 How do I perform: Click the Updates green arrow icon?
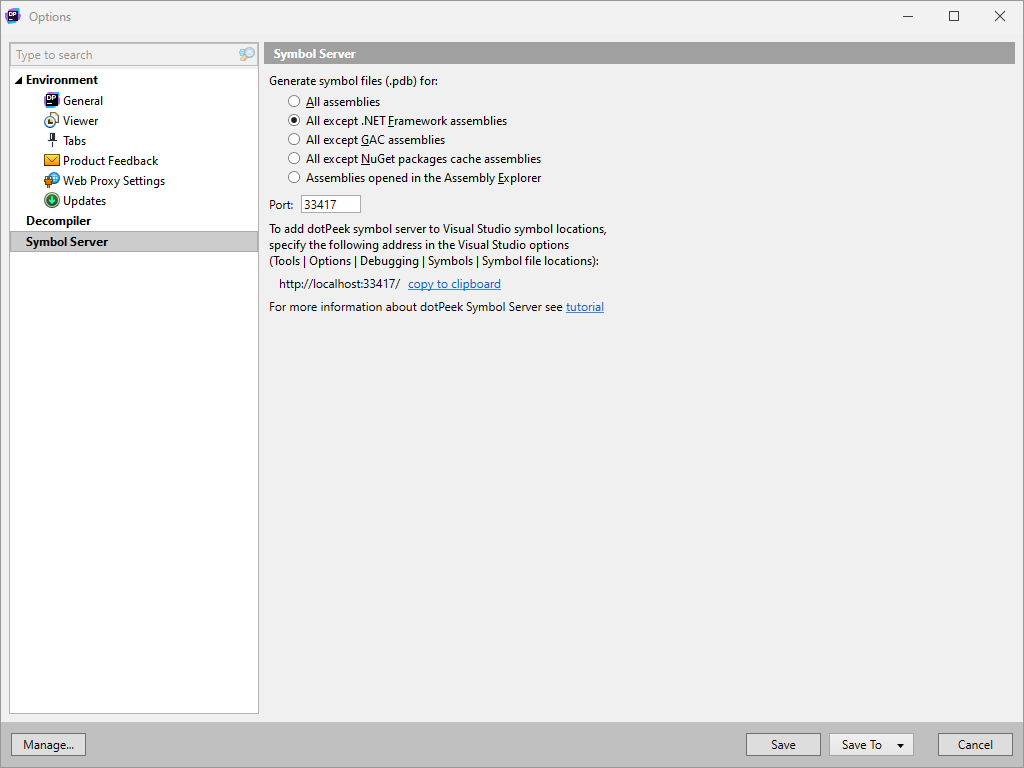(x=52, y=200)
